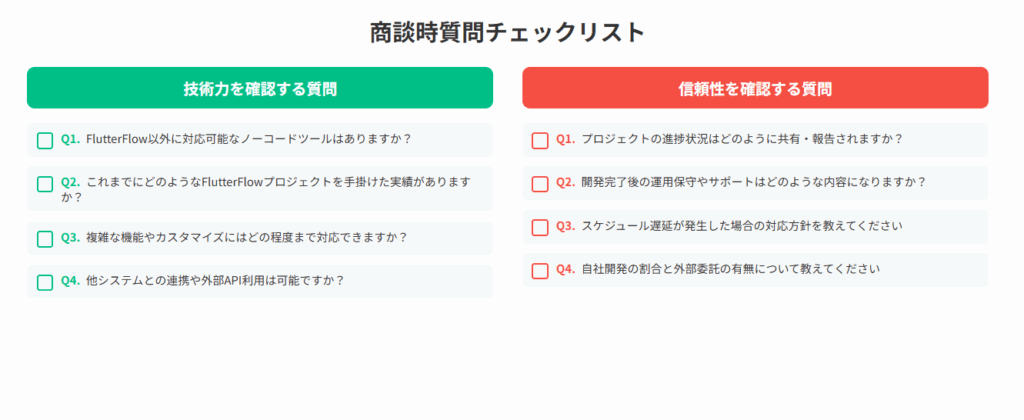The width and height of the screenshot is (1024, 420).
Task: Click the 他システムとの連携 question row
Action: pos(260,282)
